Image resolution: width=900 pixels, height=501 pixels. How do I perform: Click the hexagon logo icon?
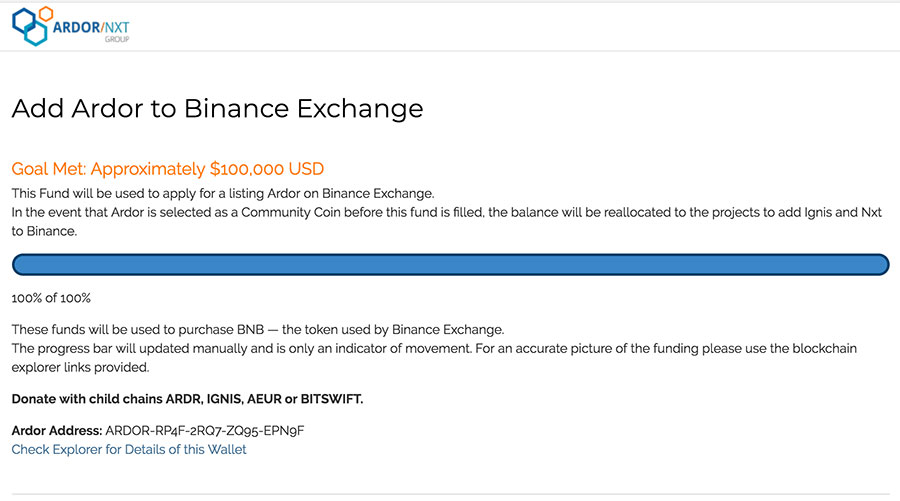pyautogui.click(x=32, y=26)
